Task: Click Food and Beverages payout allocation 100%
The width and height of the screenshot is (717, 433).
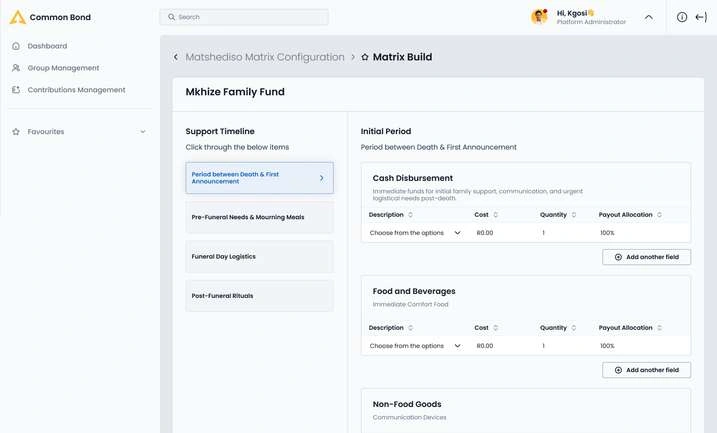Action: click(607, 346)
